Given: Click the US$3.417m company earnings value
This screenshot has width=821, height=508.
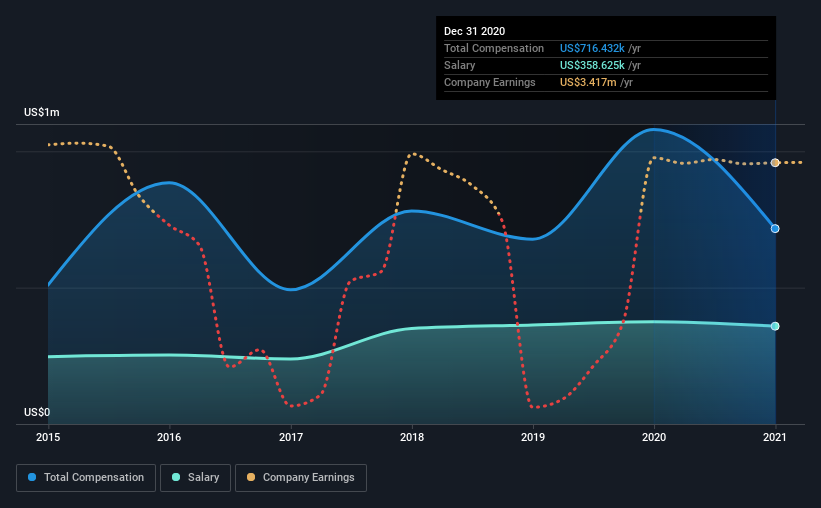Looking at the screenshot, I should pyautogui.click(x=588, y=82).
